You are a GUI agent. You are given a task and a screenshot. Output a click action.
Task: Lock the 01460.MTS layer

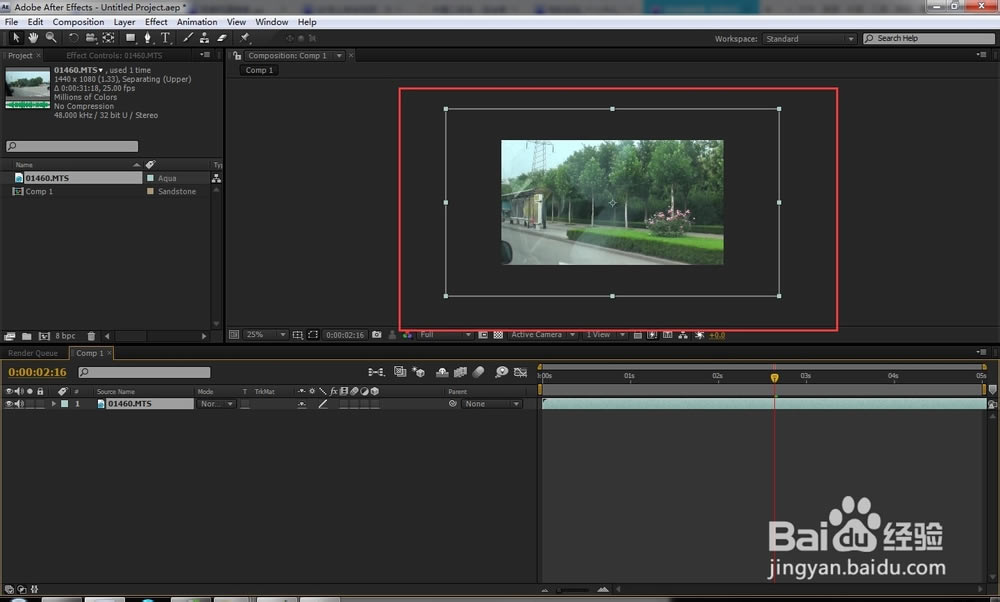[40, 403]
